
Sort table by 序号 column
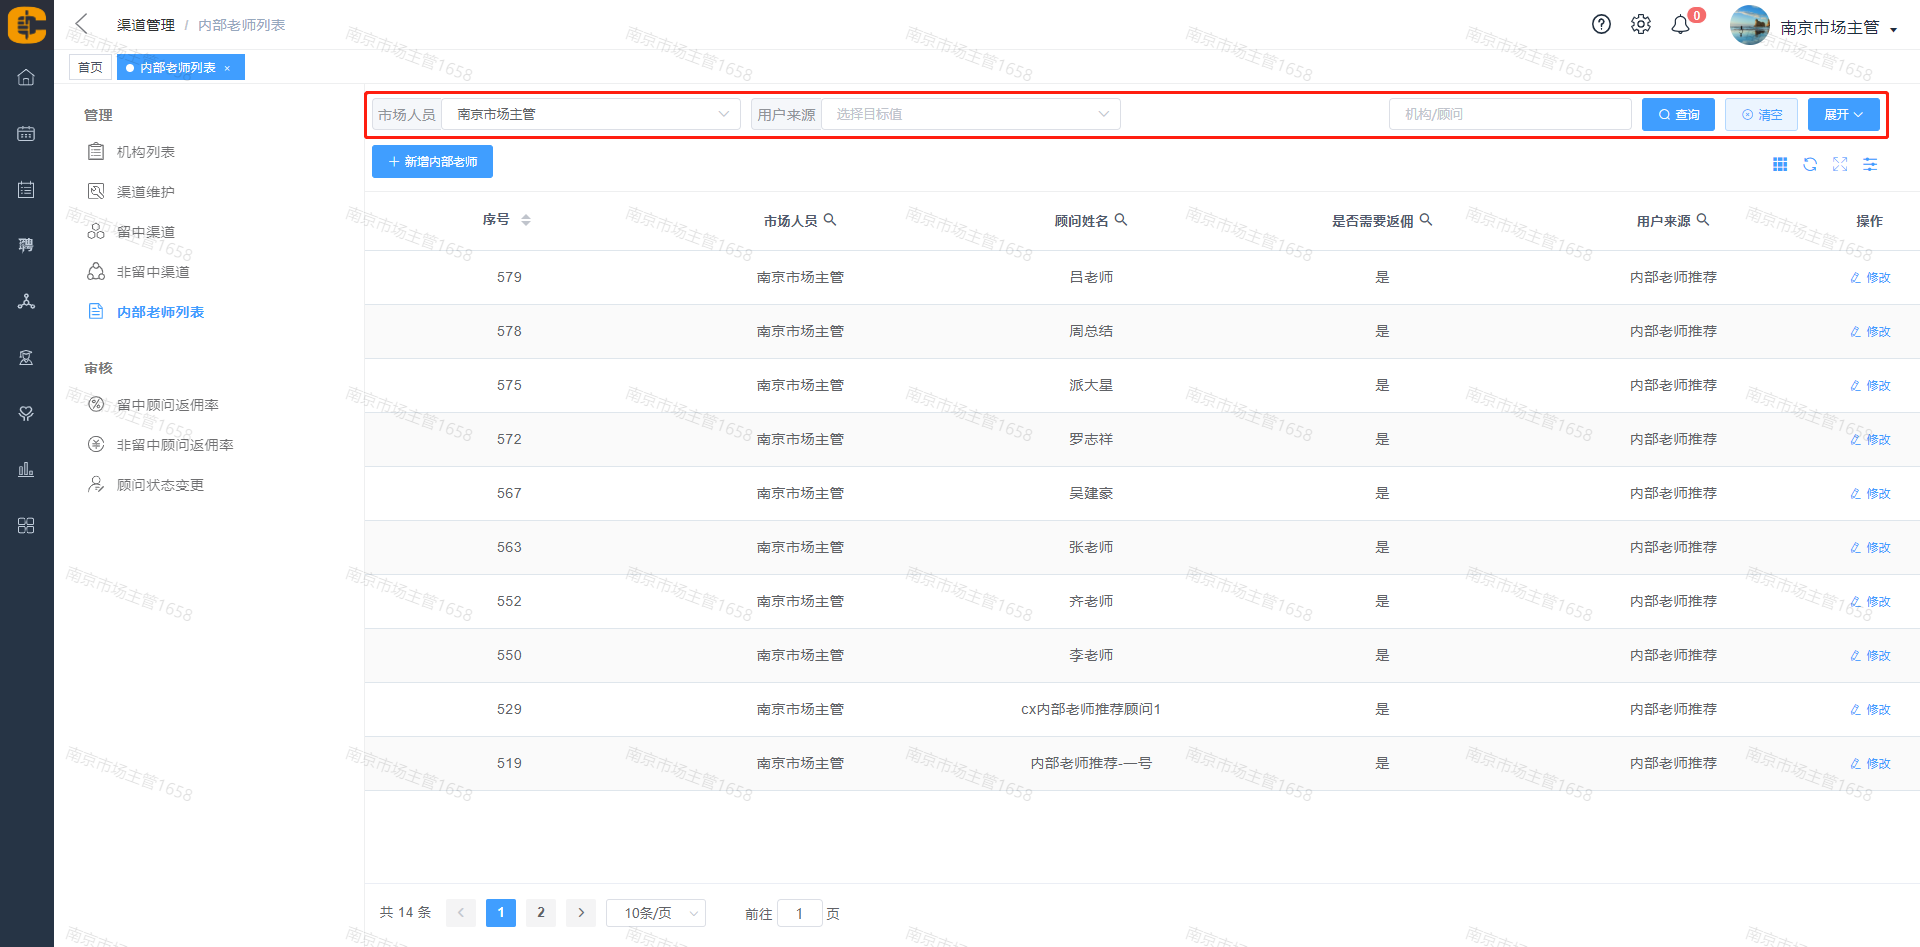pyautogui.click(x=526, y=220)
